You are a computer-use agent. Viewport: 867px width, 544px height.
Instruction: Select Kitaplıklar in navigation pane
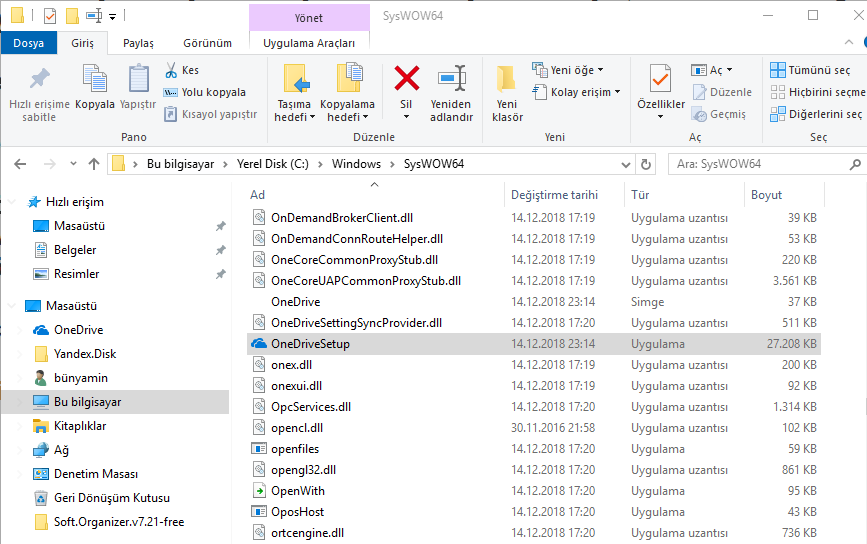click(x=80, y=426)
